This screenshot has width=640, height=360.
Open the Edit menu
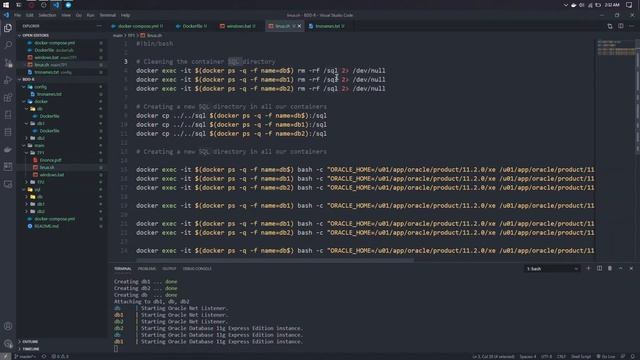pyautogui.click(x=30, y=15)
